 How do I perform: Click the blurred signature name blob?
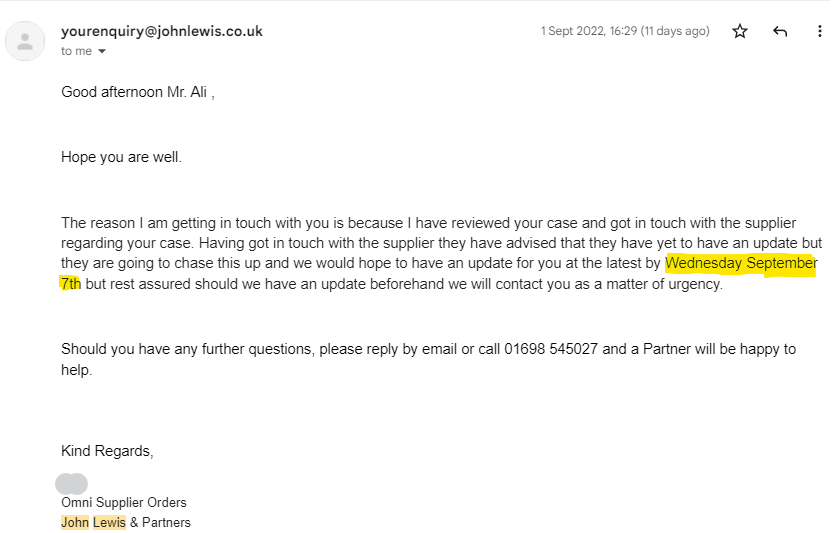click(72, 484)
